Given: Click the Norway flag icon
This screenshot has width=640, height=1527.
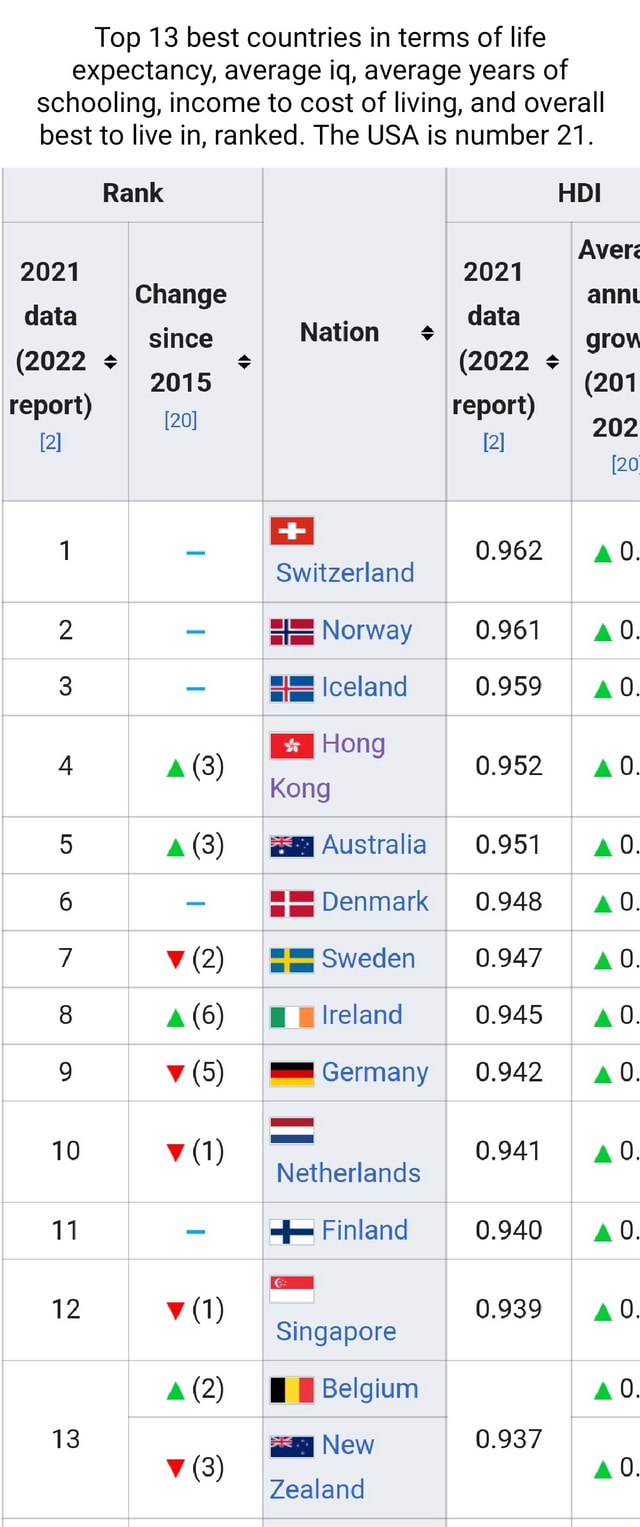Looking at the screenshot, I should coord(291,630).
